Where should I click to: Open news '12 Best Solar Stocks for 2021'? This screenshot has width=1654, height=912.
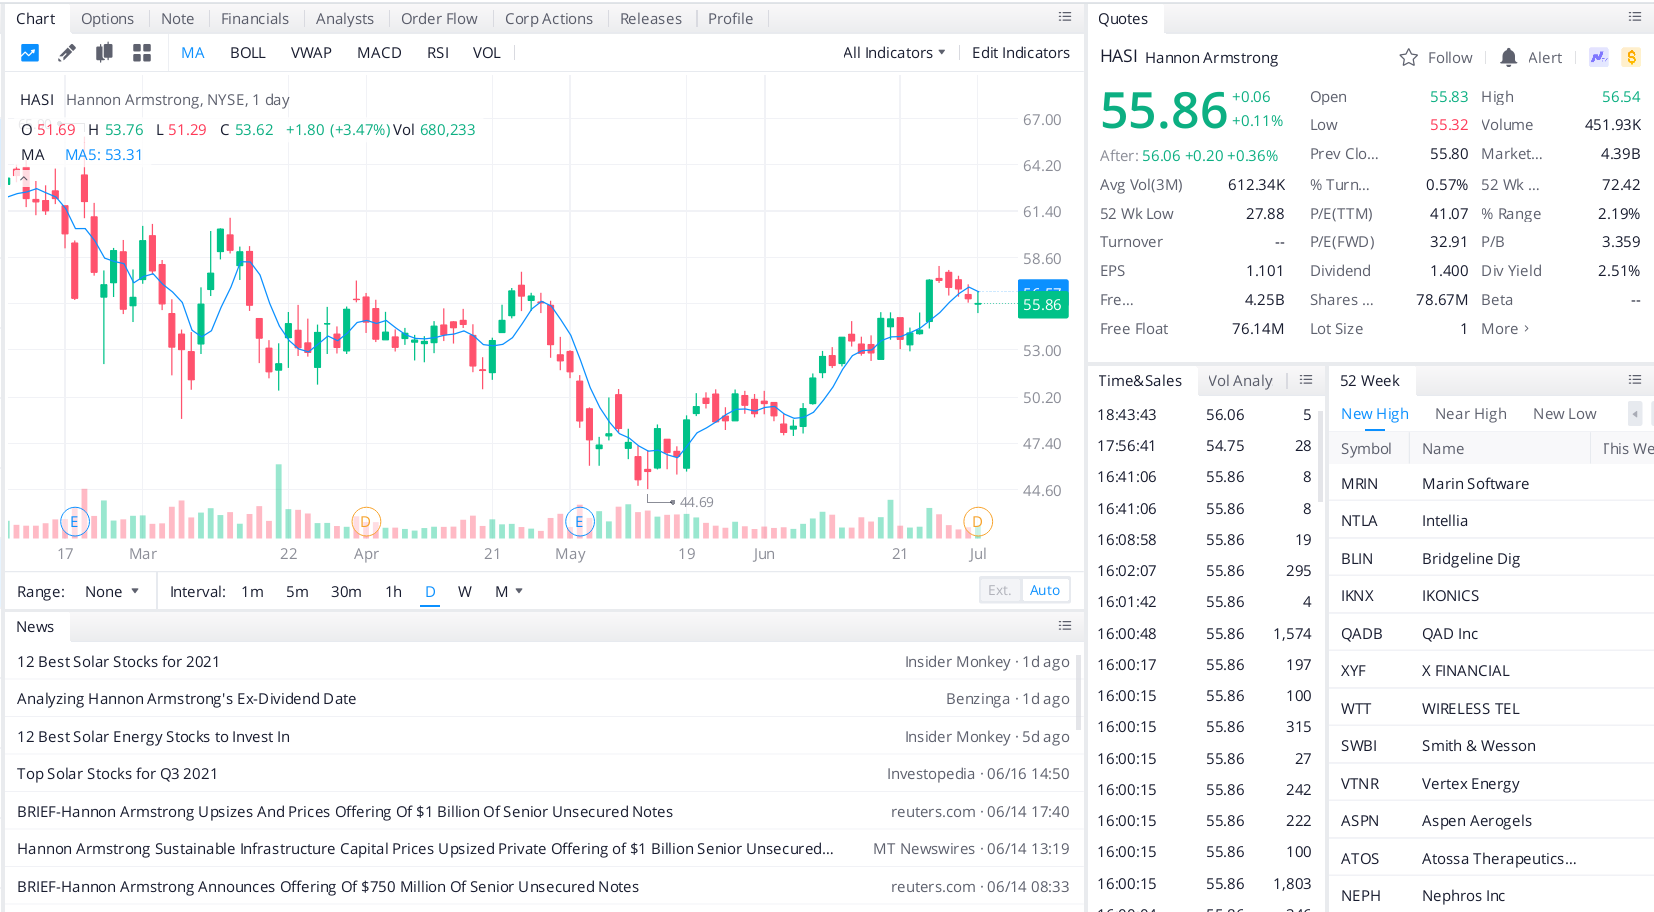pos(118,662)
